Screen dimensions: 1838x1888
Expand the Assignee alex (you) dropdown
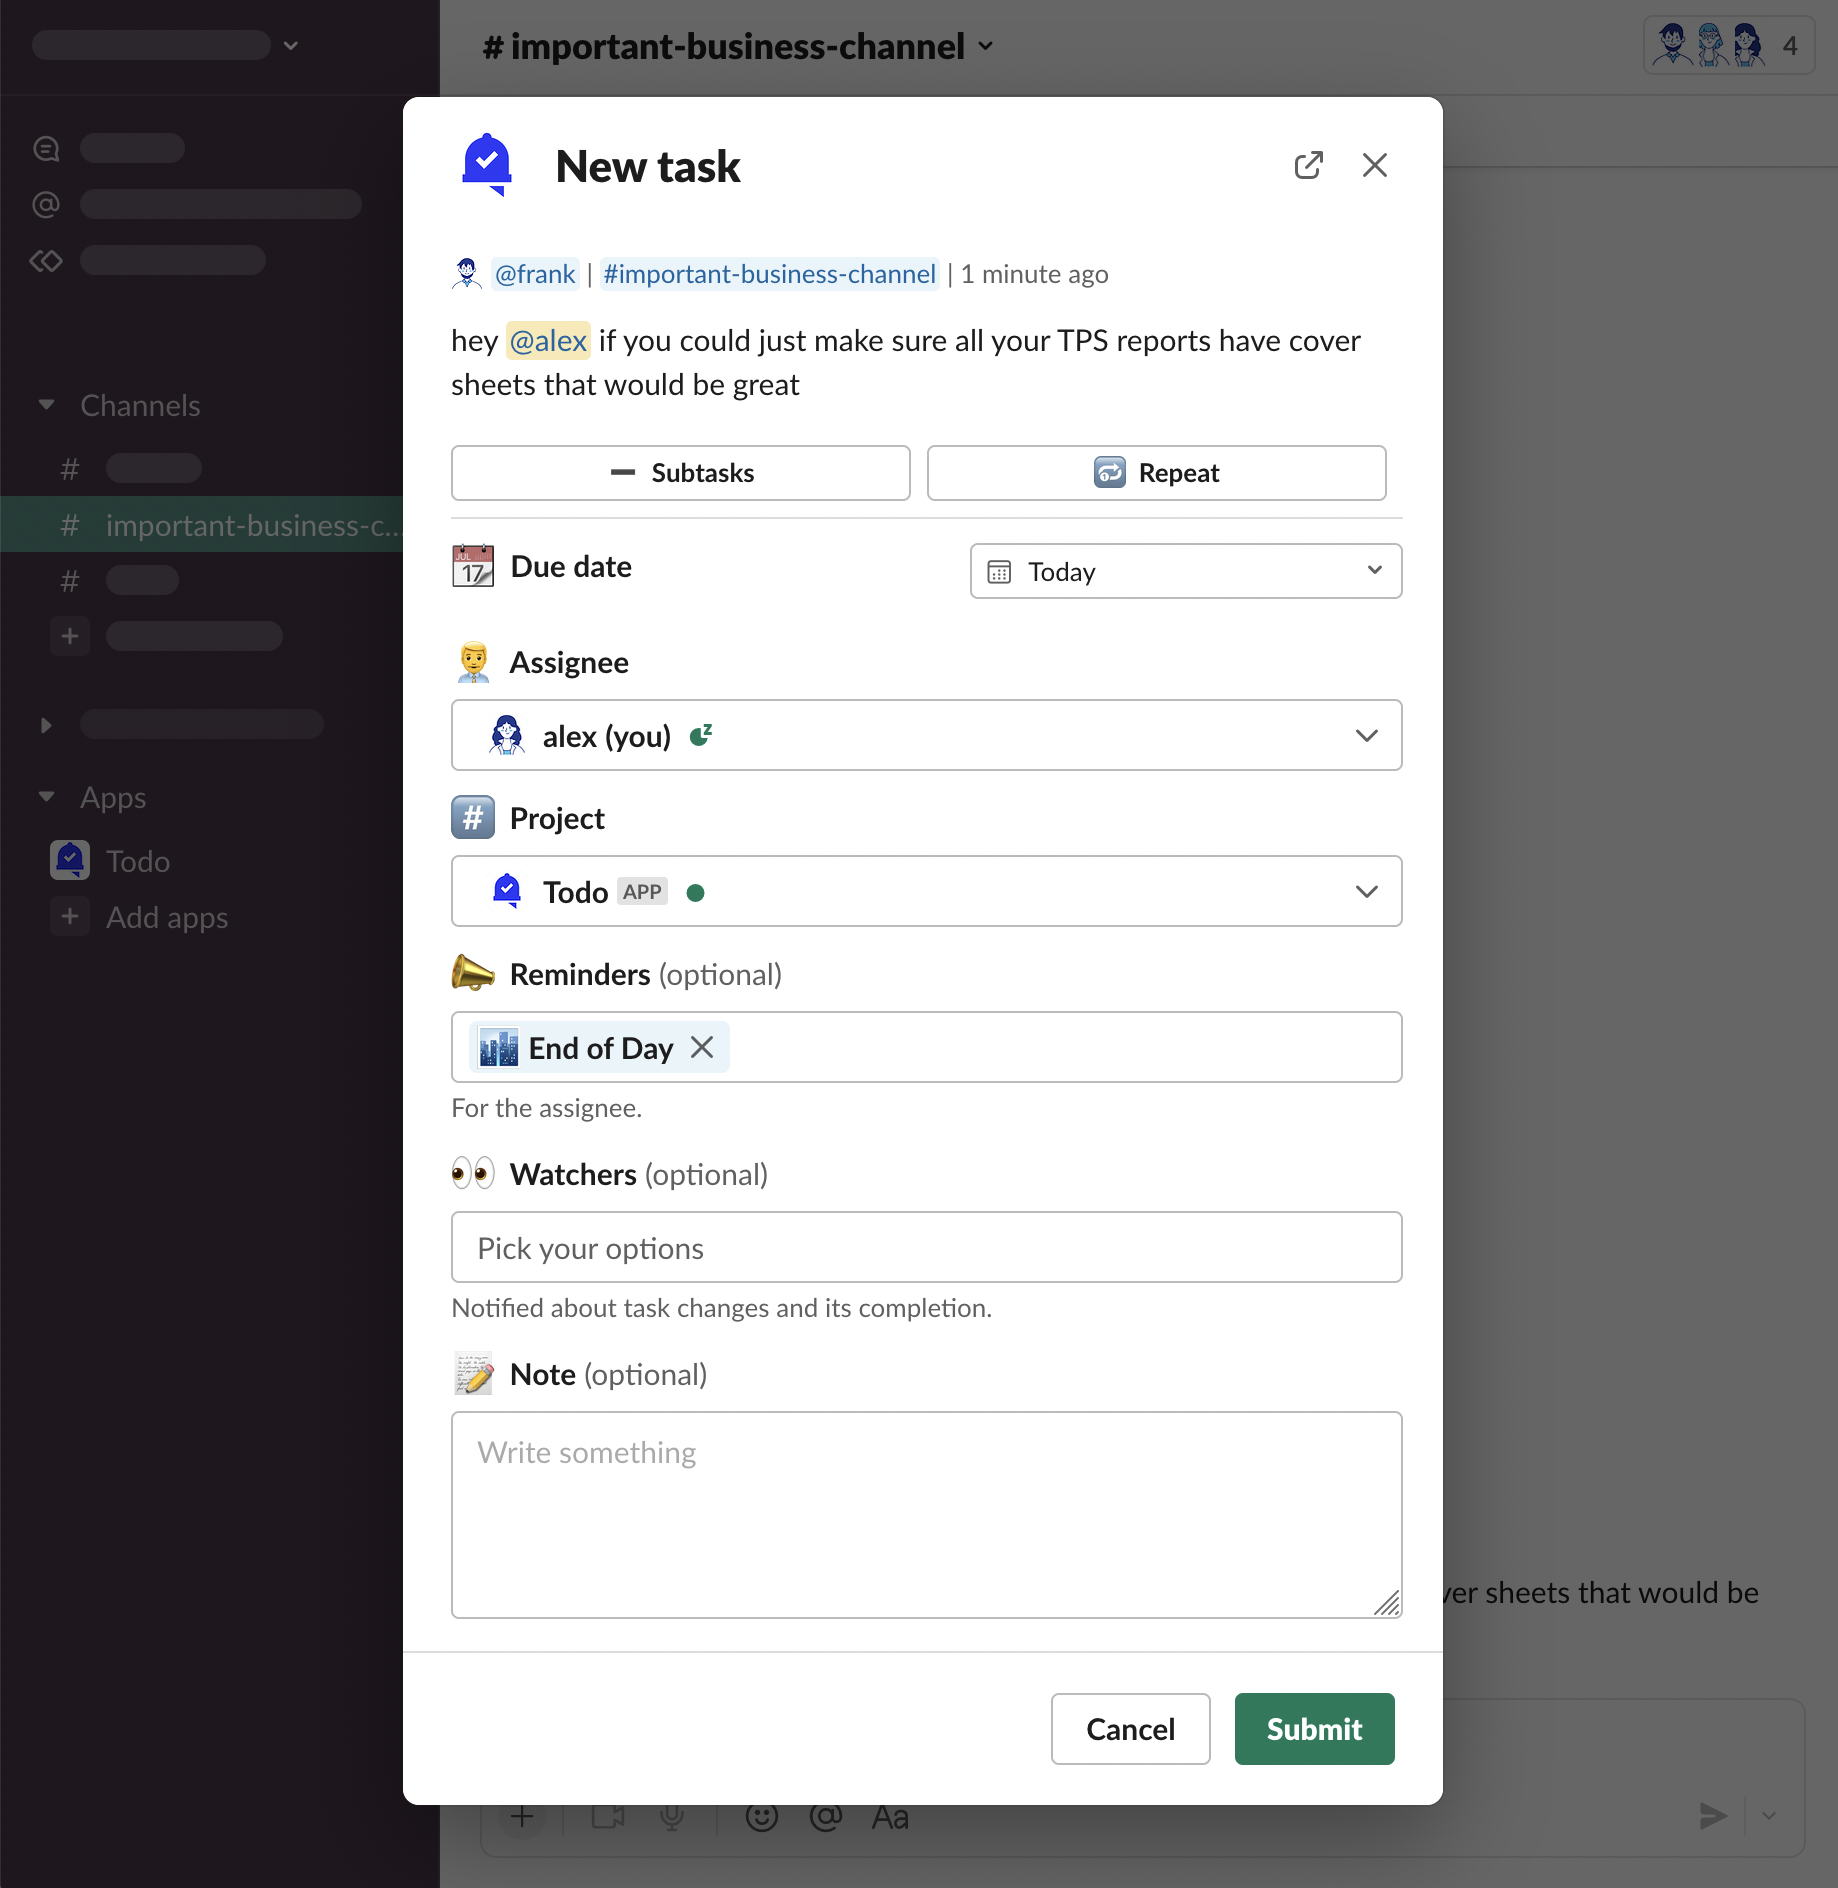click(x=926, y=736)
